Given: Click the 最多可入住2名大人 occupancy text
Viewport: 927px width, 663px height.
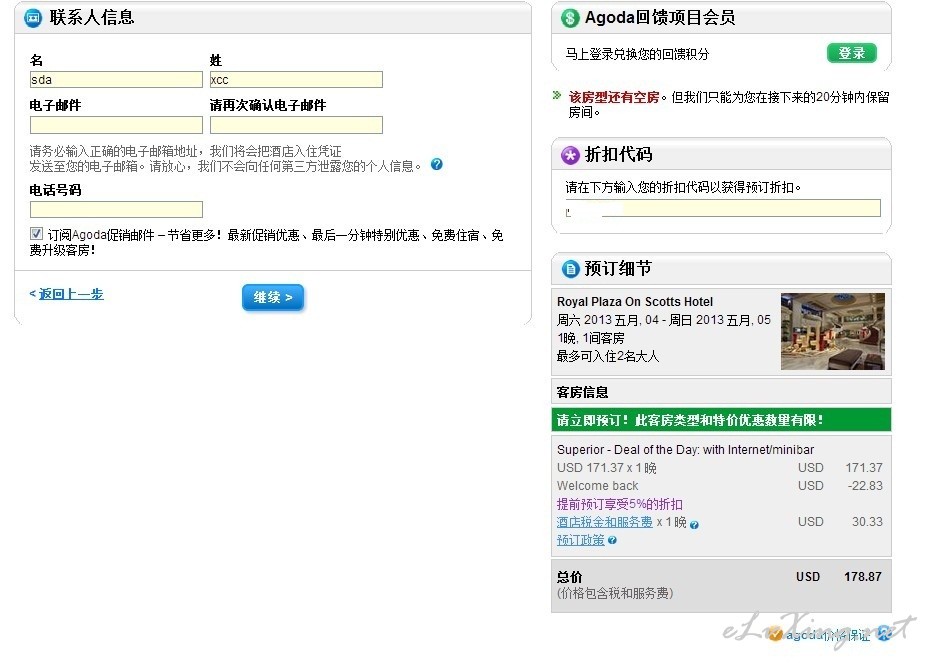Looking at the screenshot, I should pyautogui.click(x=608, y=356).
